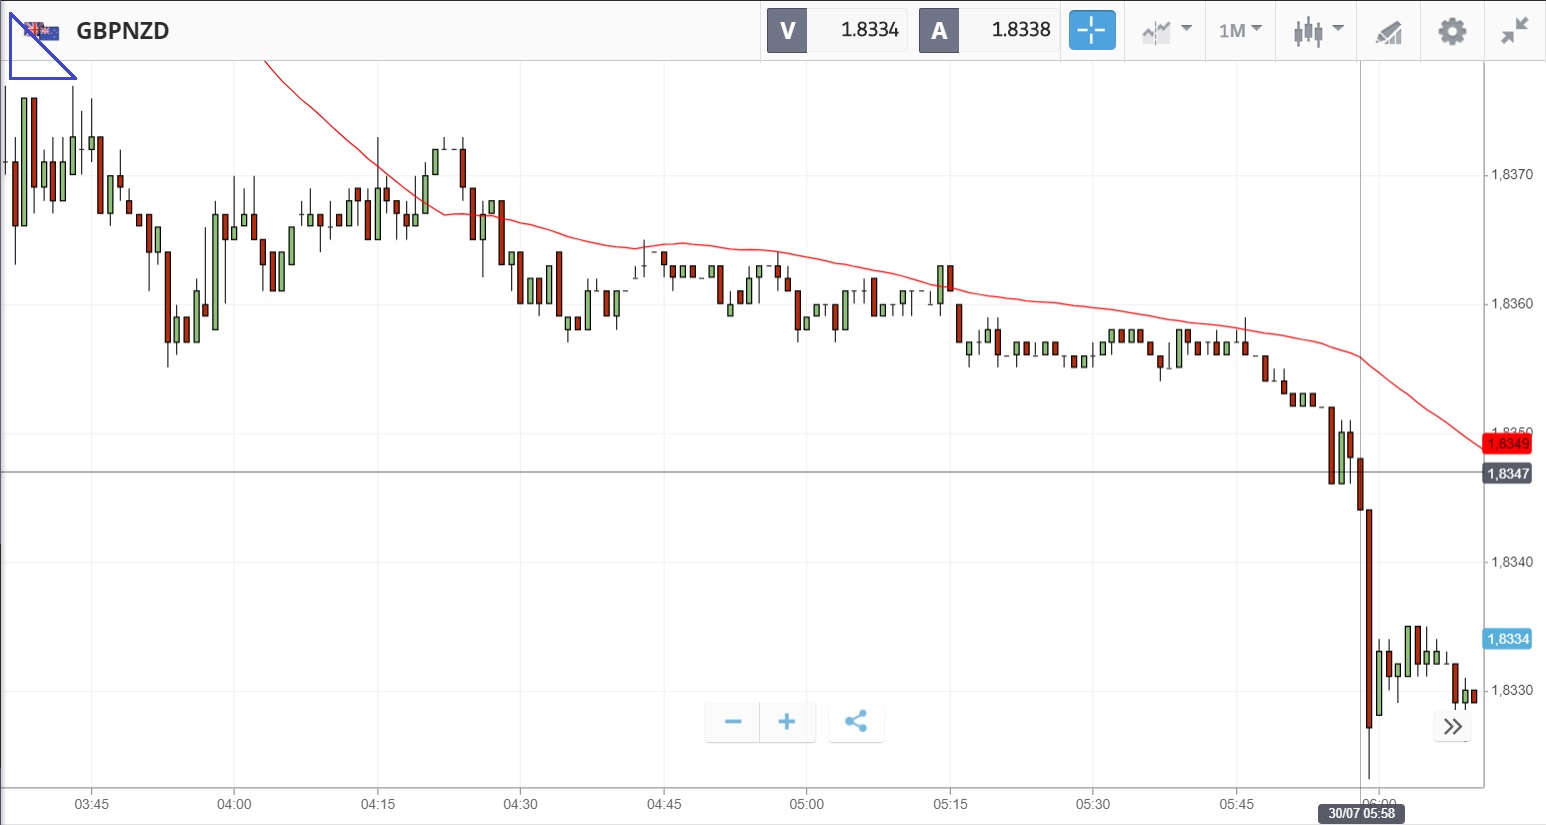Viewport: 1546px width, 825px height.
Task: Open chart settings gear
Action: (1452, 31)
